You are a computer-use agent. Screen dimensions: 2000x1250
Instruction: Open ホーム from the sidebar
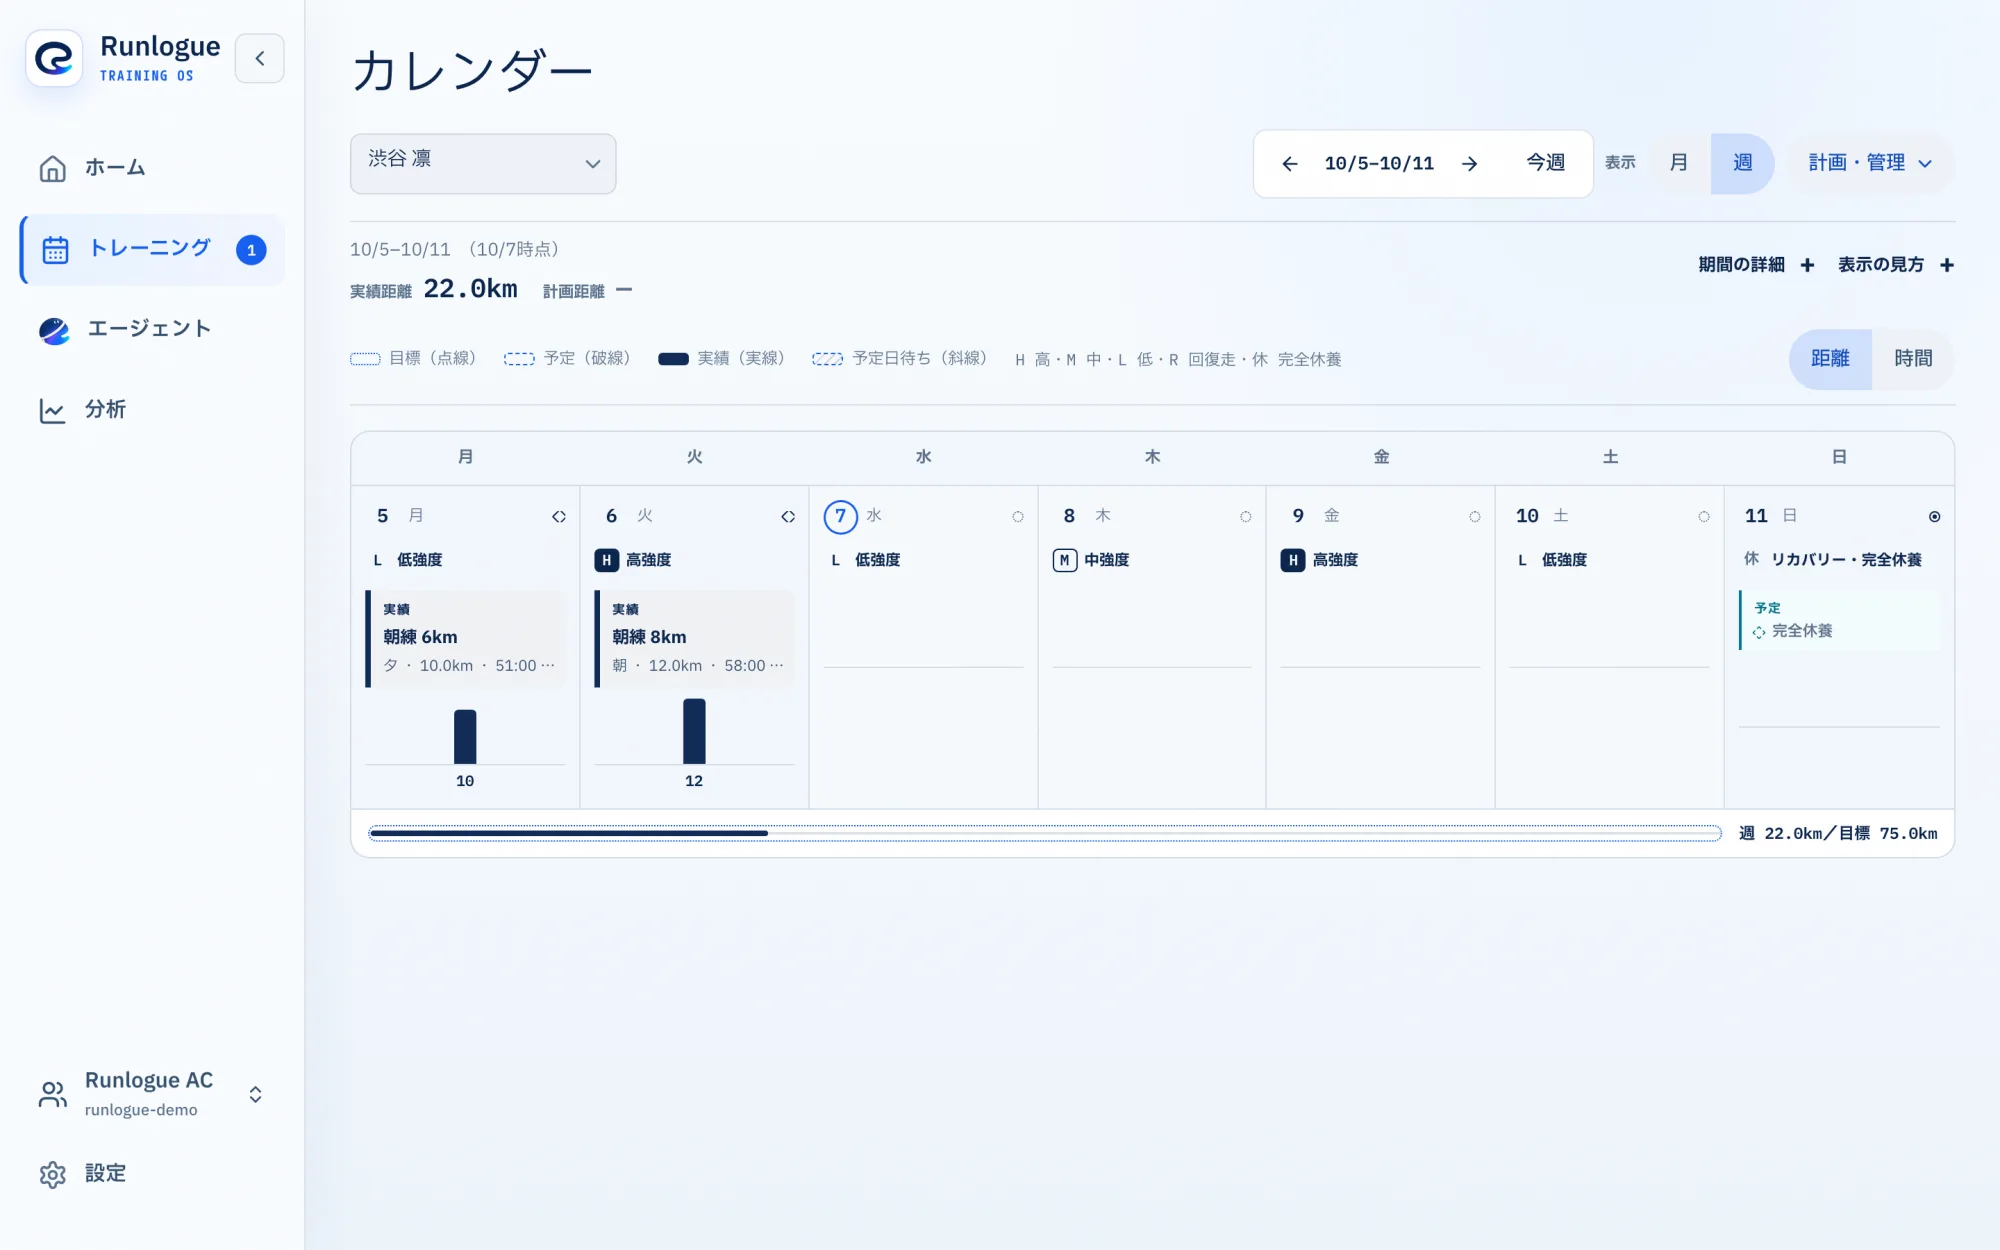(152, 168)
